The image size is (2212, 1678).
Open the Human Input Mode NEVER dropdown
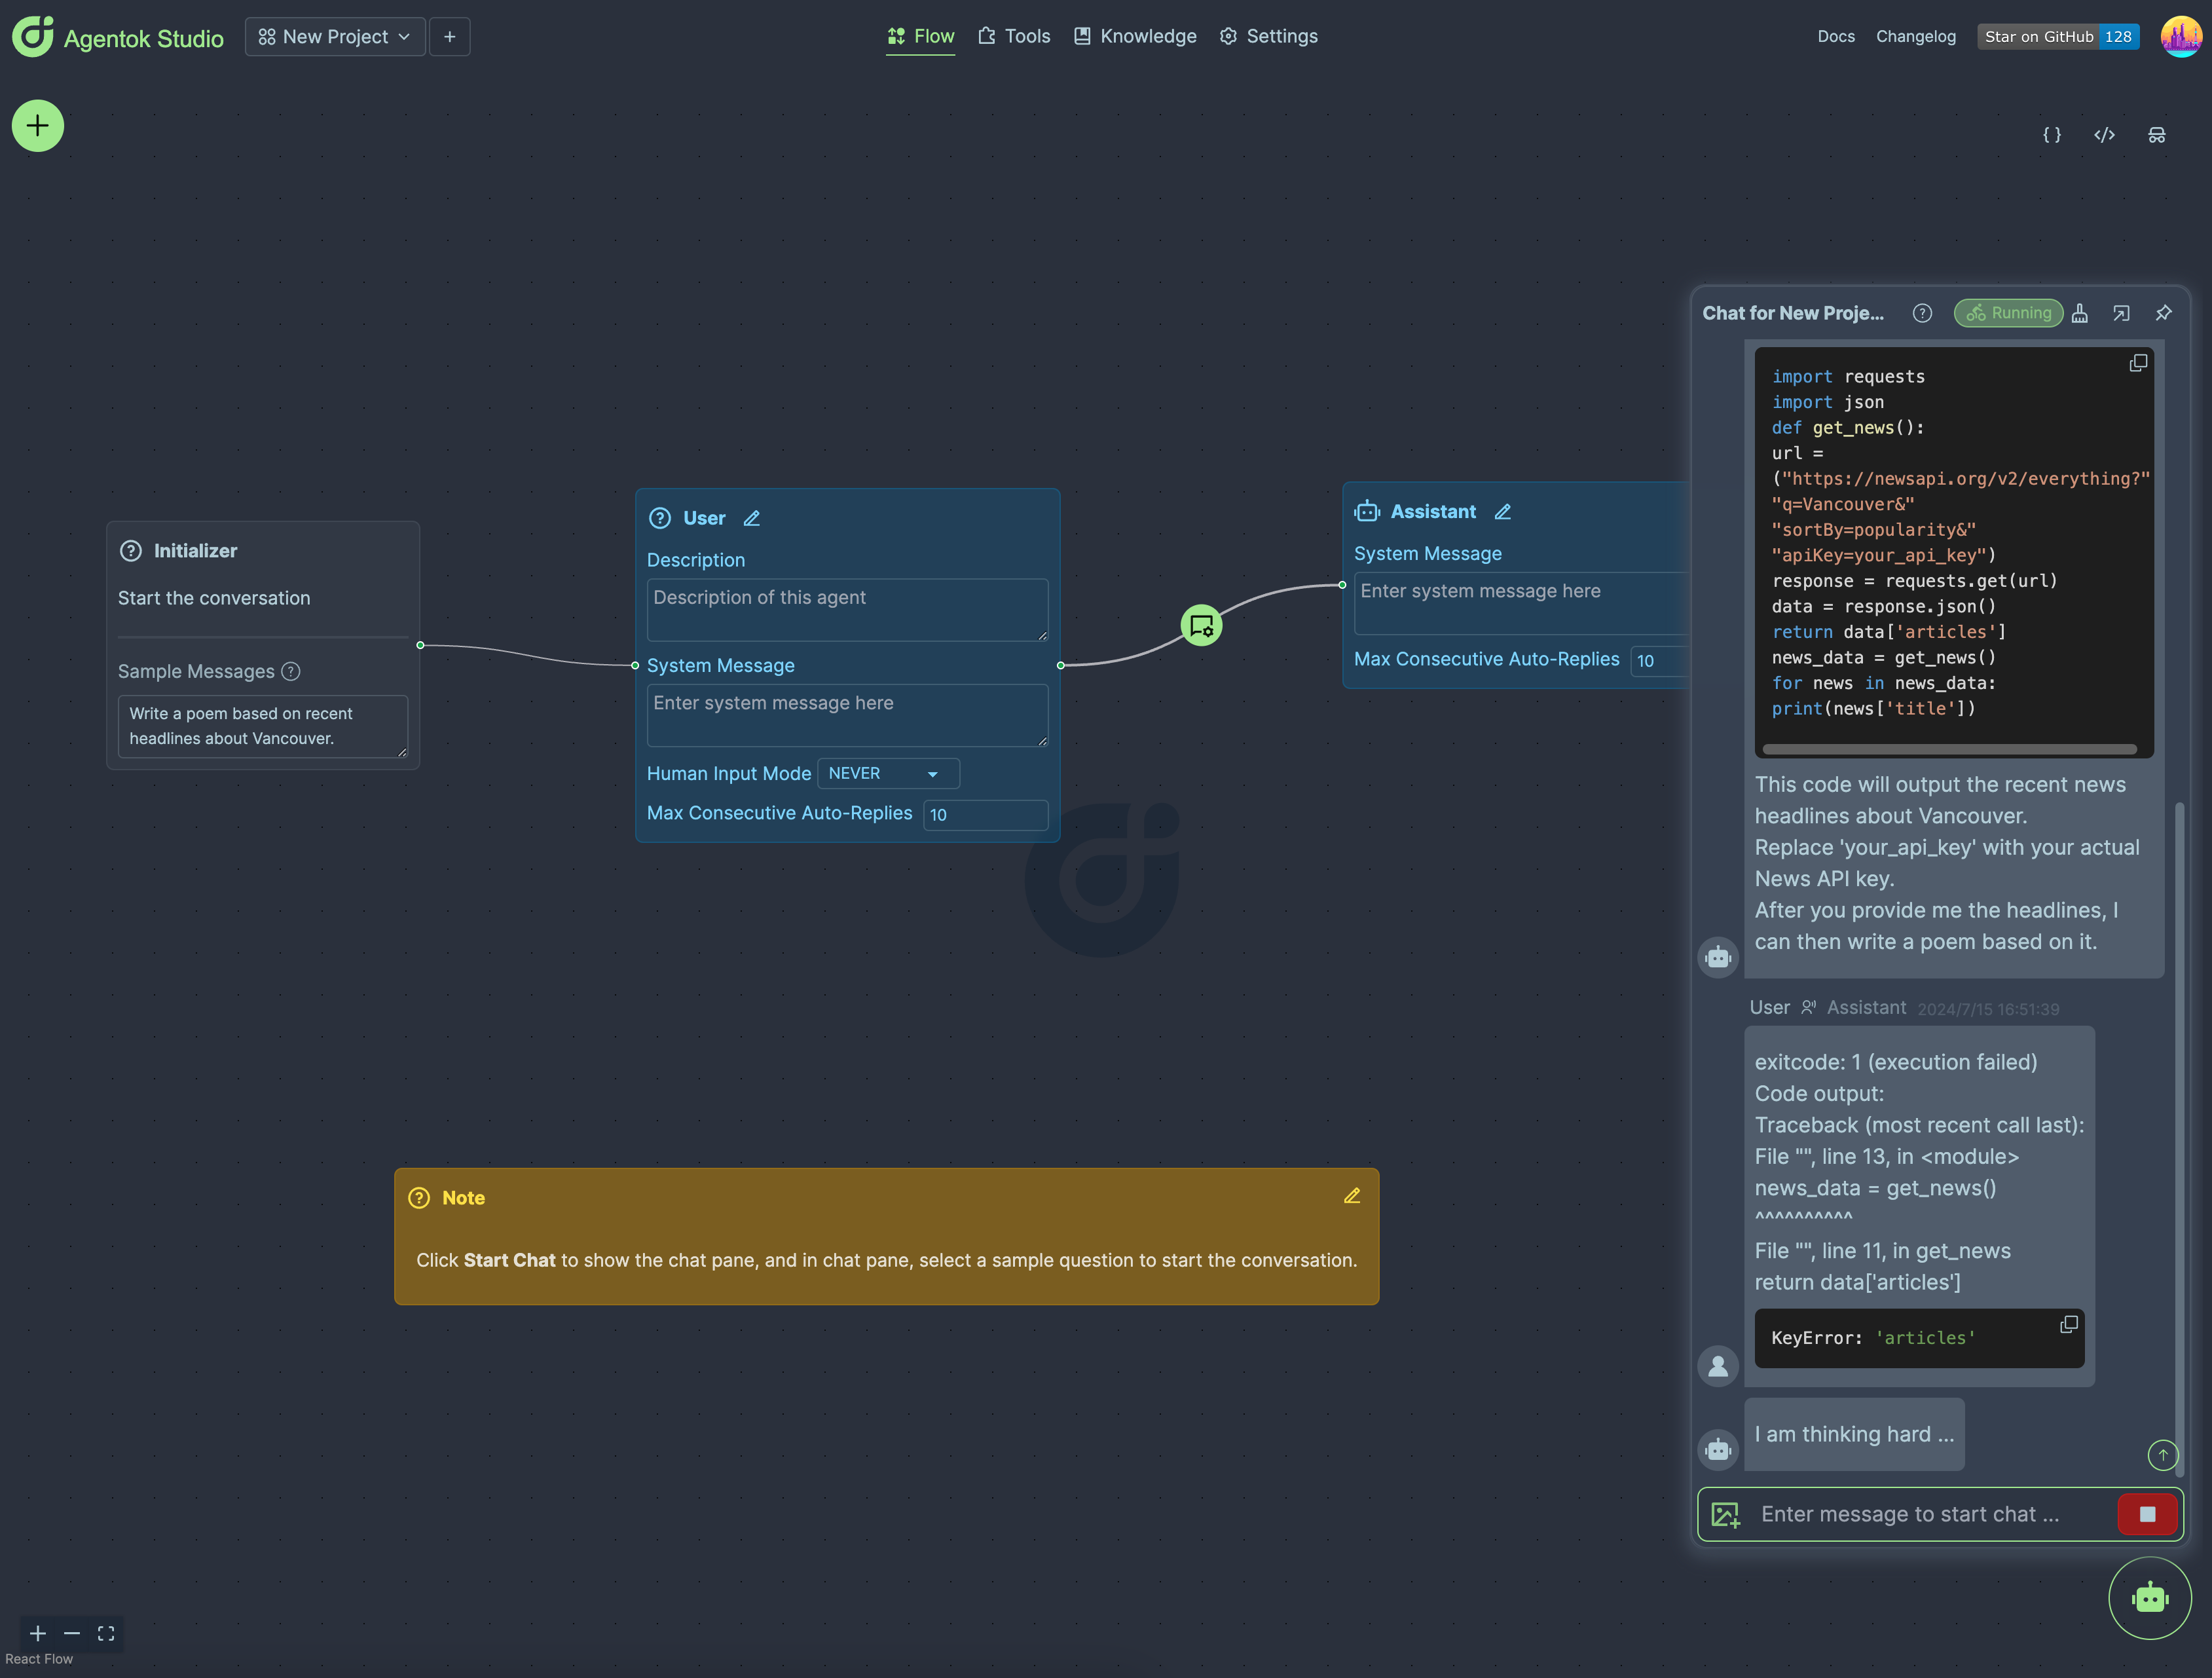pyautogui.click(x=887, y=773)
